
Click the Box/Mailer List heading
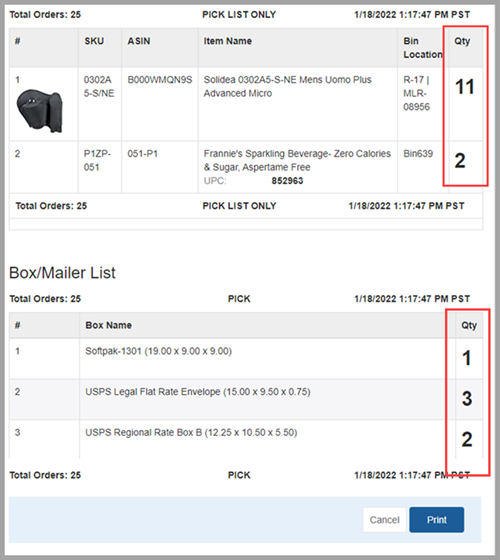(62, 273)
